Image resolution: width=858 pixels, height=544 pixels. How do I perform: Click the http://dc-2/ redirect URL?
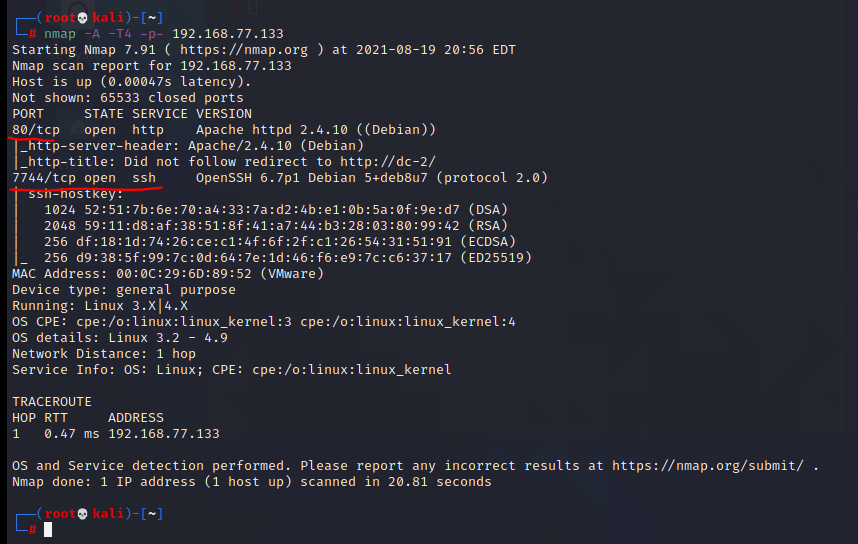pyautogui.click(x=388, y=162)
